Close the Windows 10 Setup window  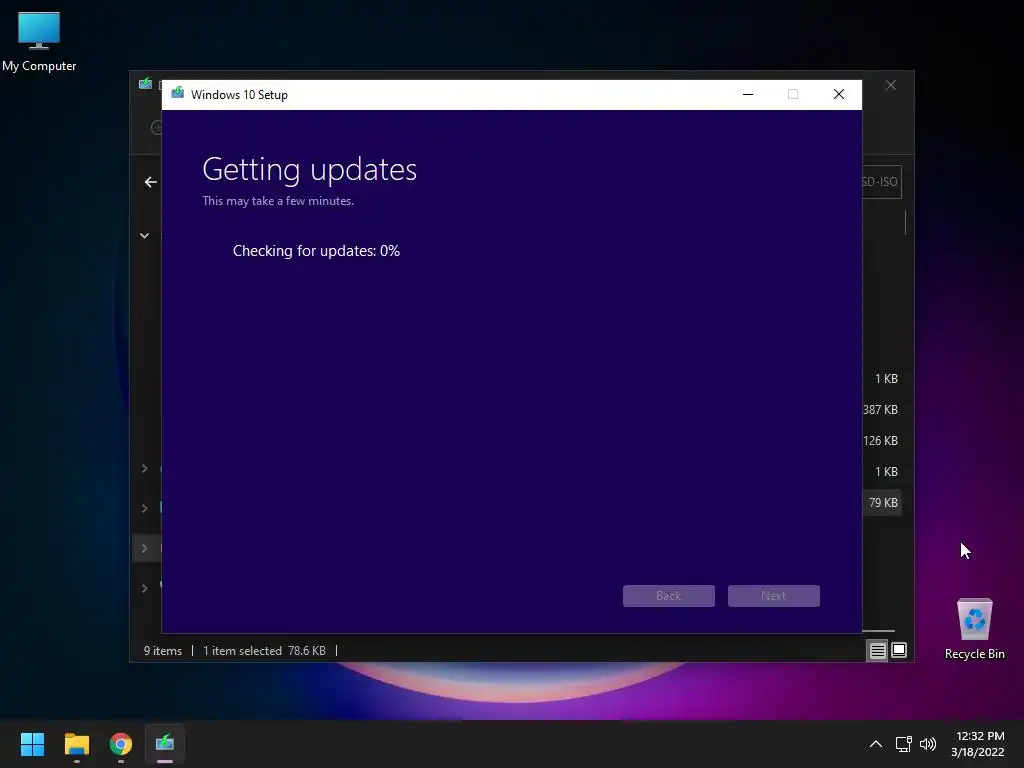[x=839, y=95]
